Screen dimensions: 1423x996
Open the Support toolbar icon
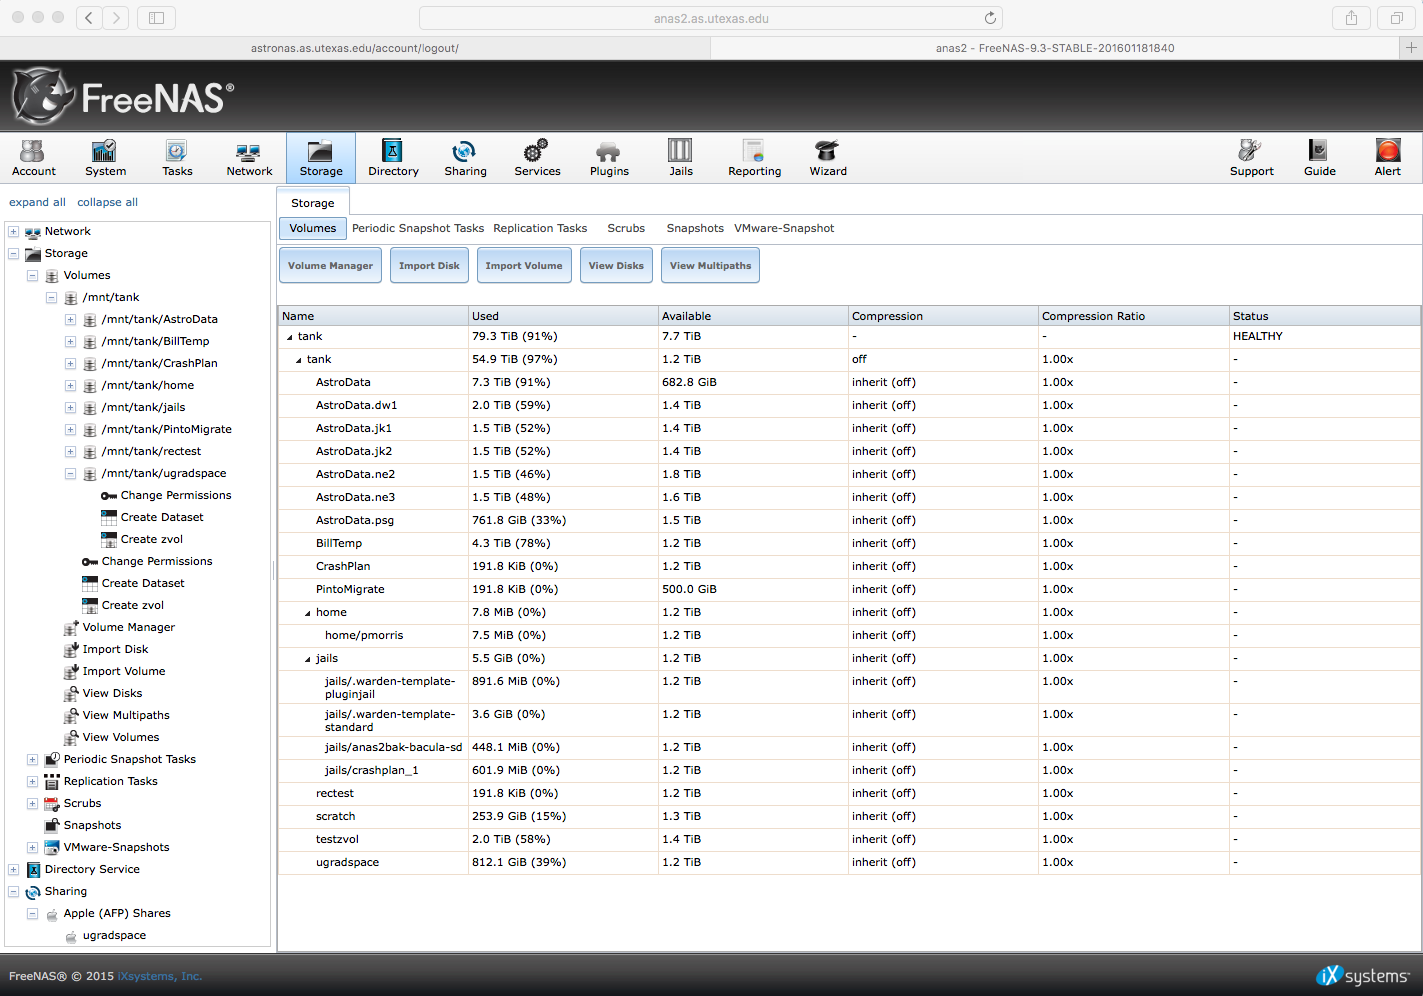point(1251,158)
